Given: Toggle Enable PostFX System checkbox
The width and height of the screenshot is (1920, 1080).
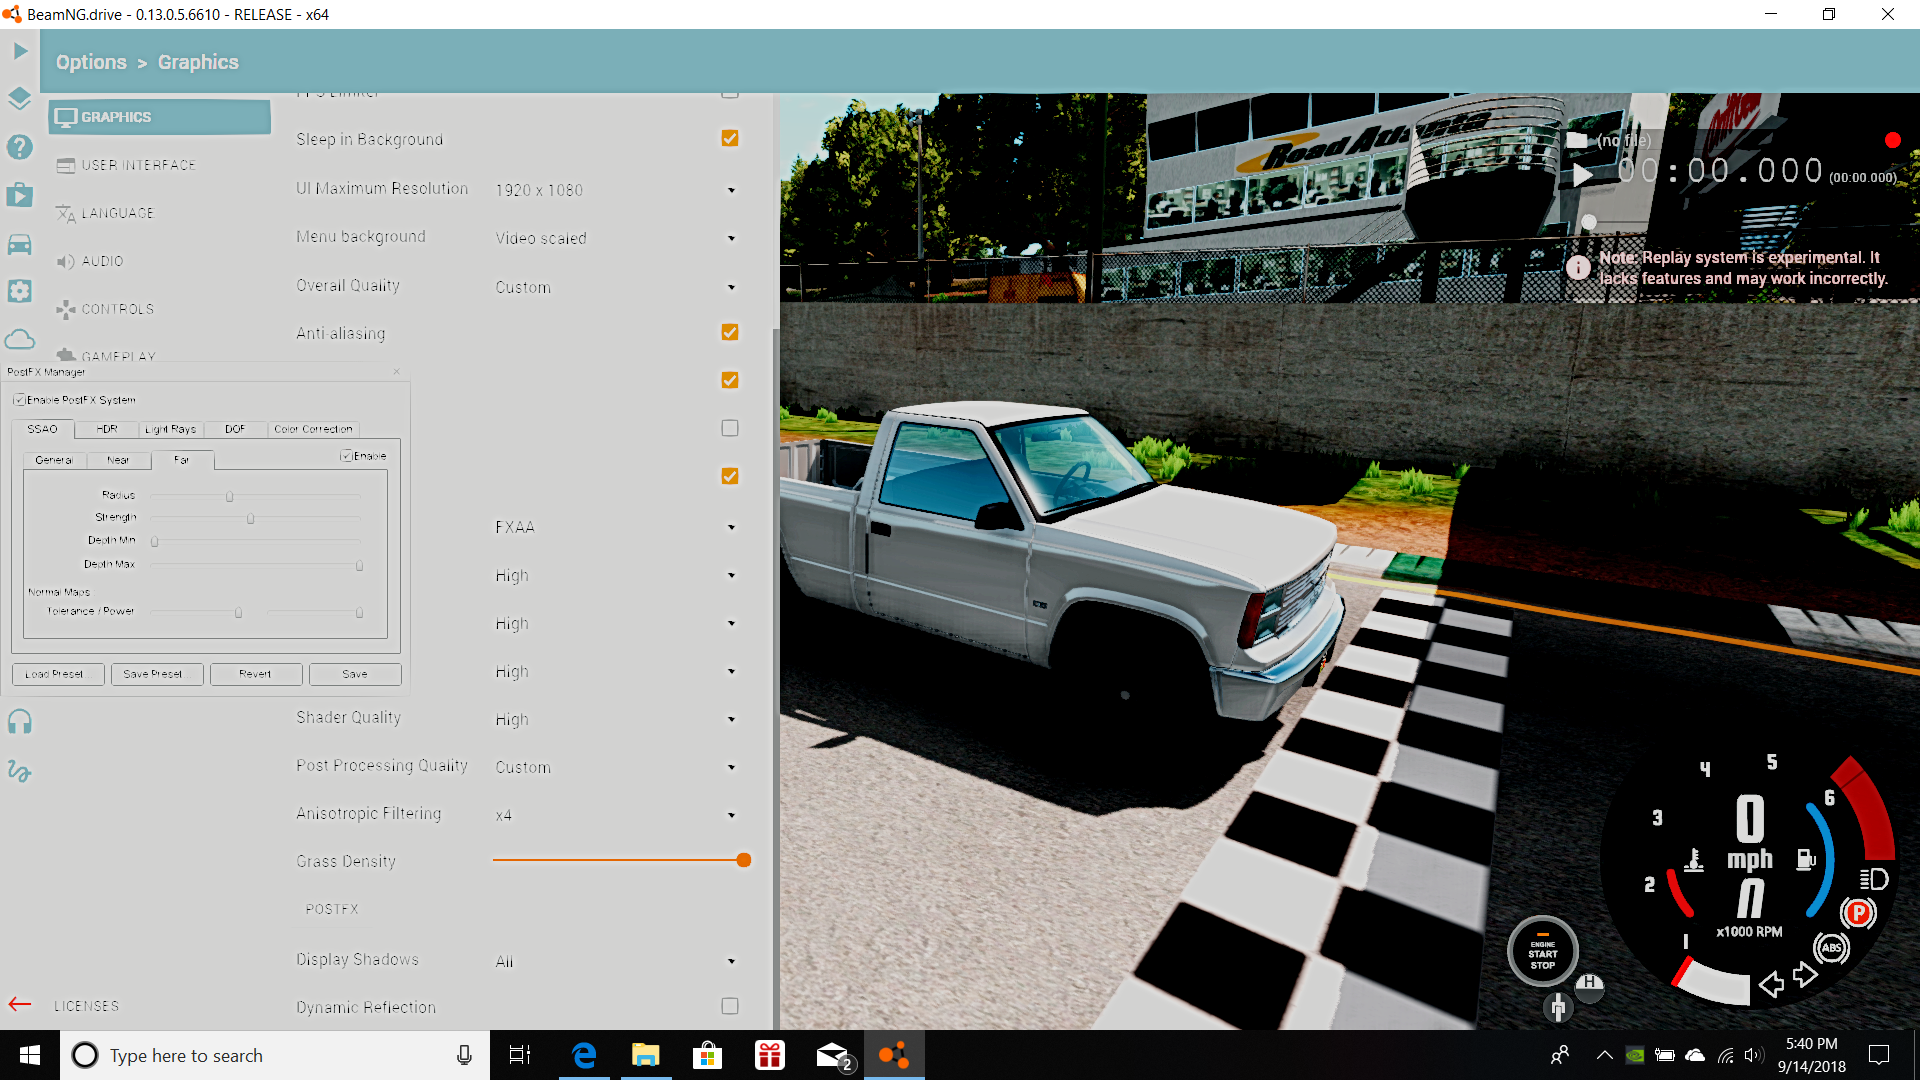Looking at the screenshot, I should (19, 400).
